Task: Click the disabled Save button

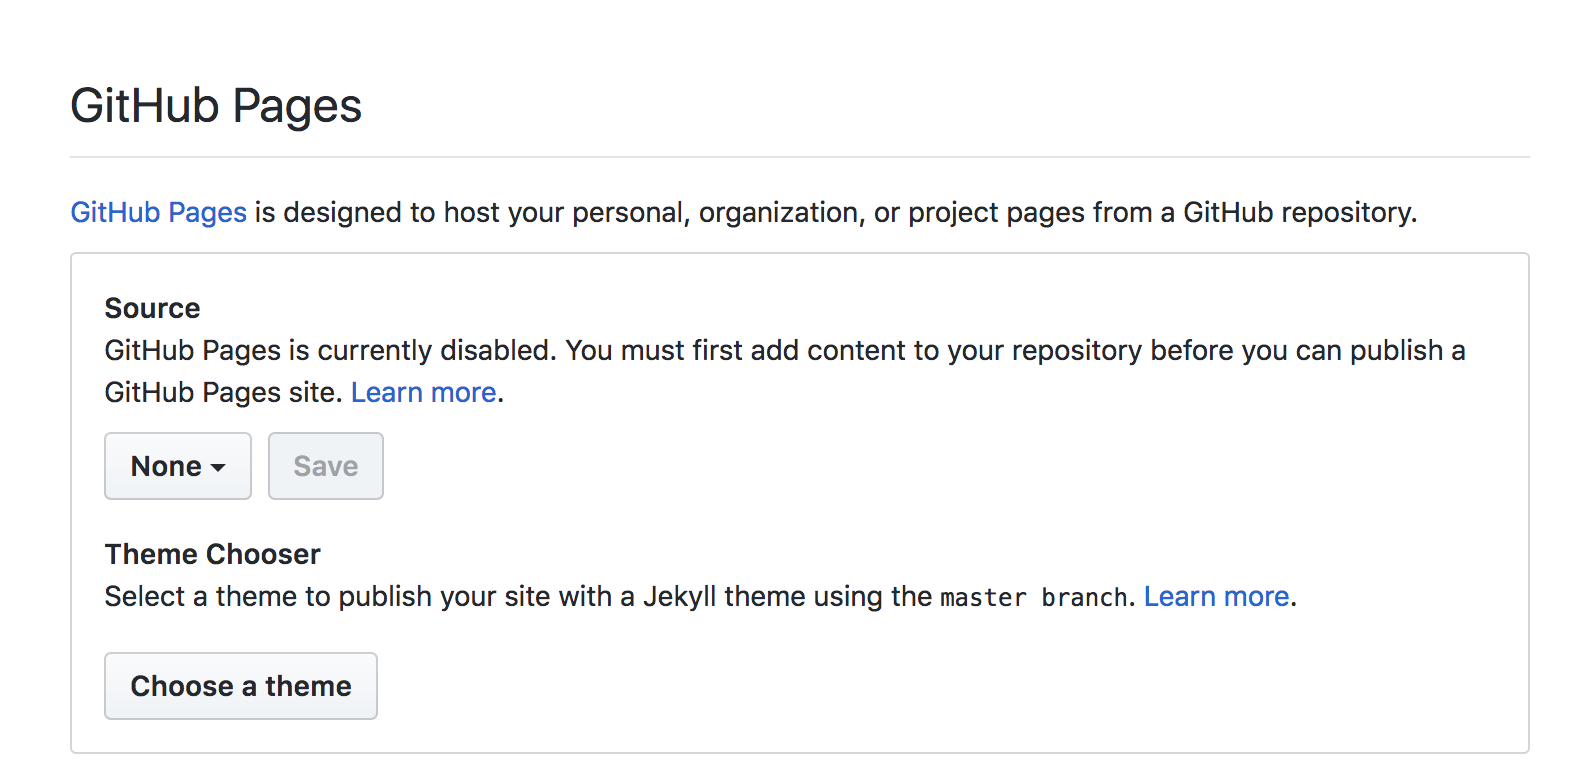Action: (x=326, y=466)
